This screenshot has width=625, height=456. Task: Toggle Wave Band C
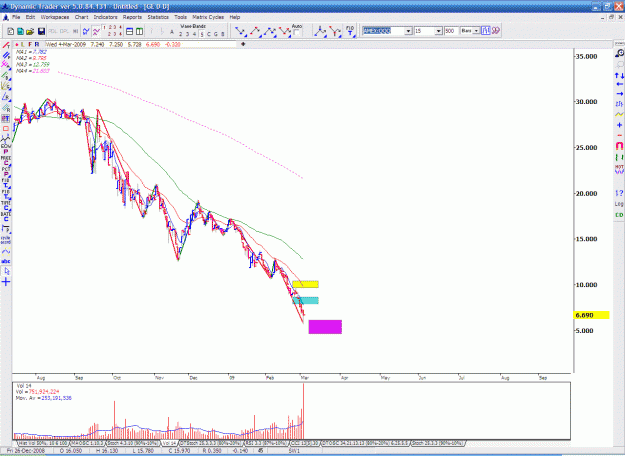click(x=208, y=34)
